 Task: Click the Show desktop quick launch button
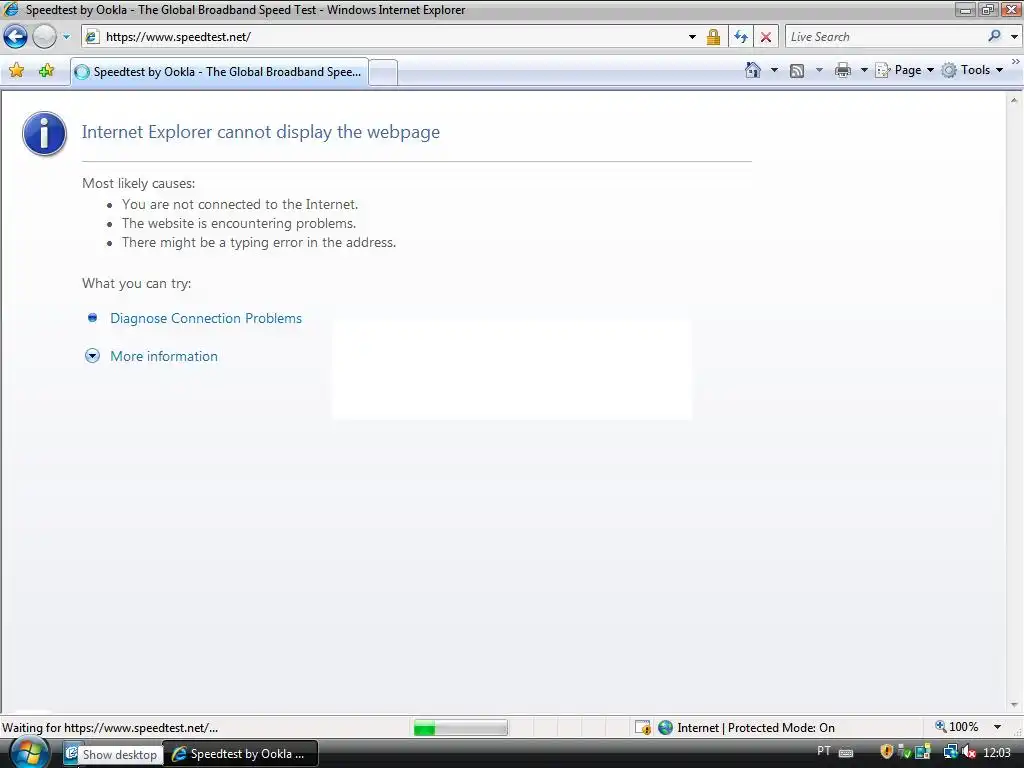[71, 754]
